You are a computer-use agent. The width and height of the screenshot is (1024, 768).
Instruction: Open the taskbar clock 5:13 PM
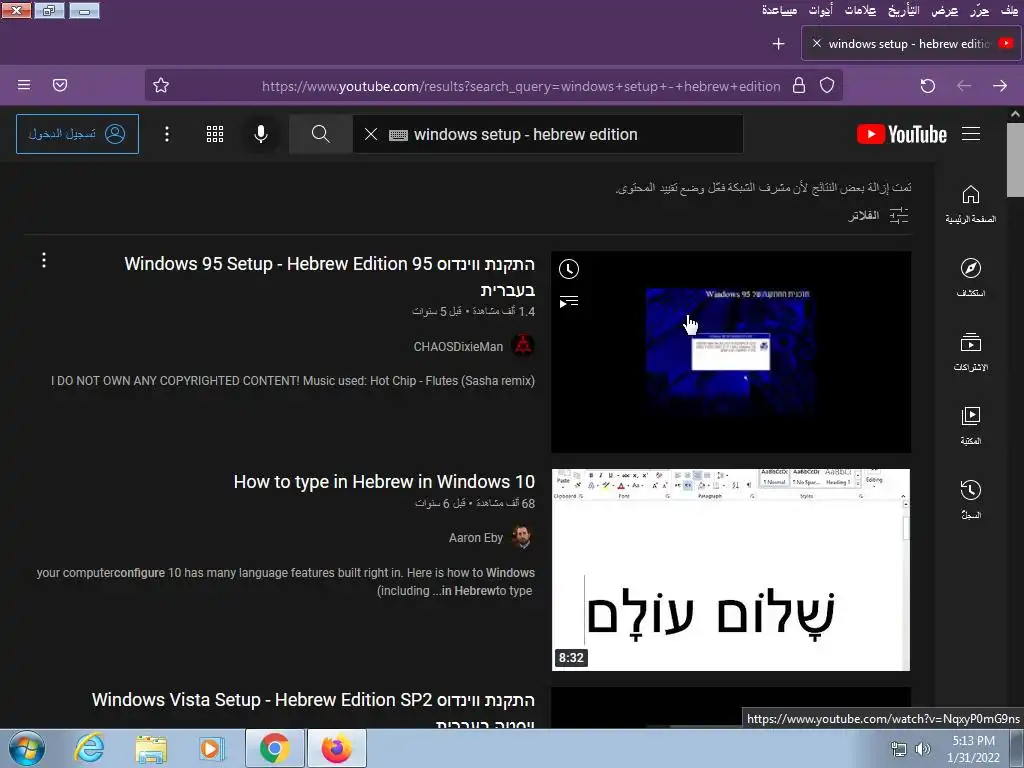(x=973, y=749)
